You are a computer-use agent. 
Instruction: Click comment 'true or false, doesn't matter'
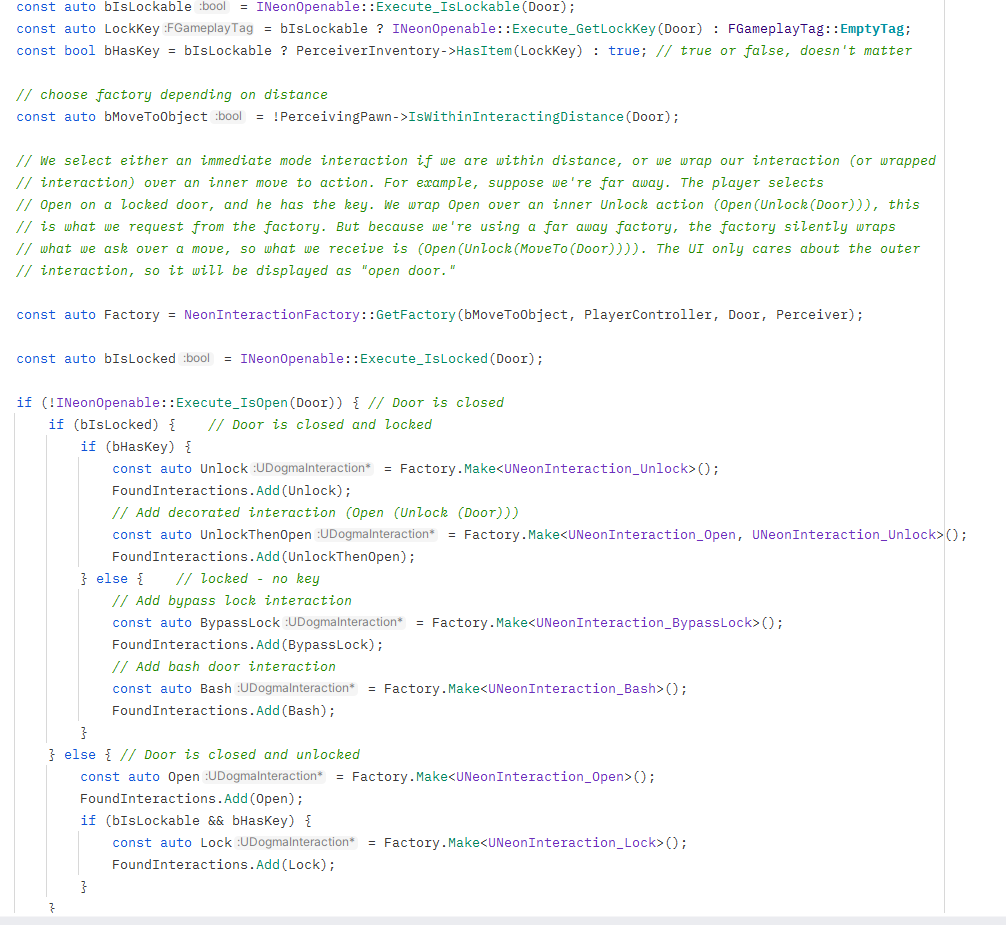[x=783, y=51]
